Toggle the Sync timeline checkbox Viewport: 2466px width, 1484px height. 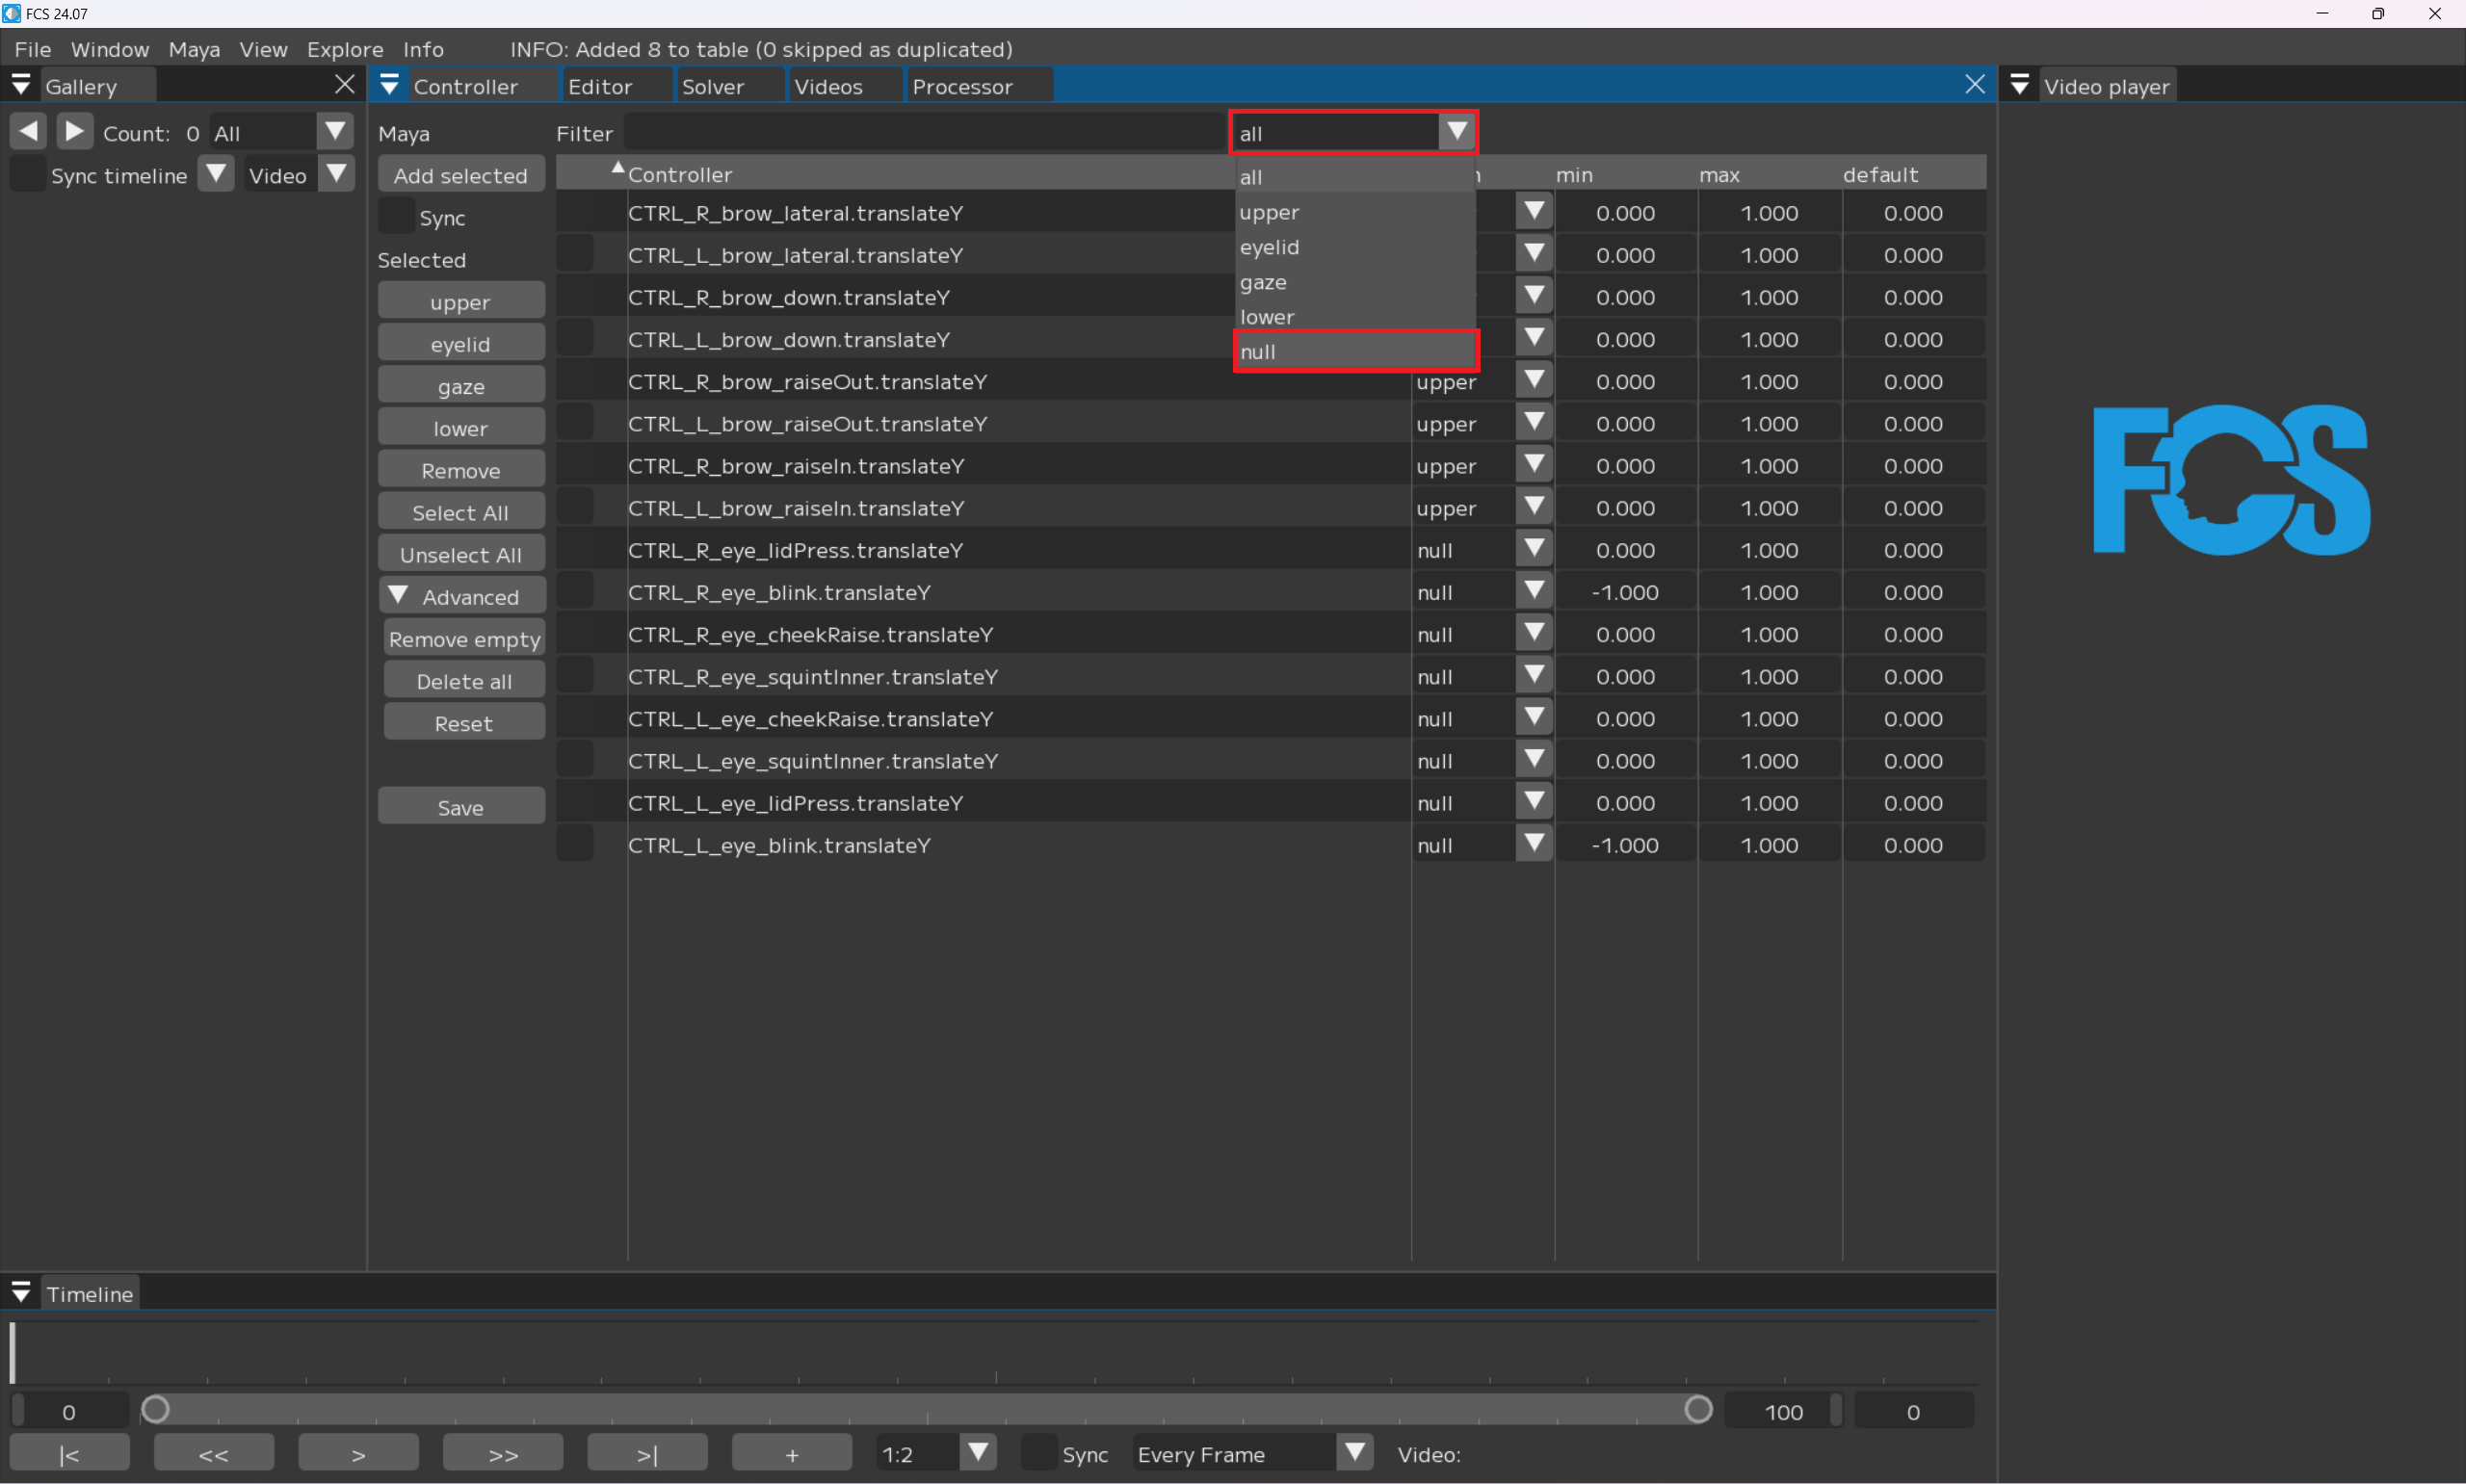point(28,175)
